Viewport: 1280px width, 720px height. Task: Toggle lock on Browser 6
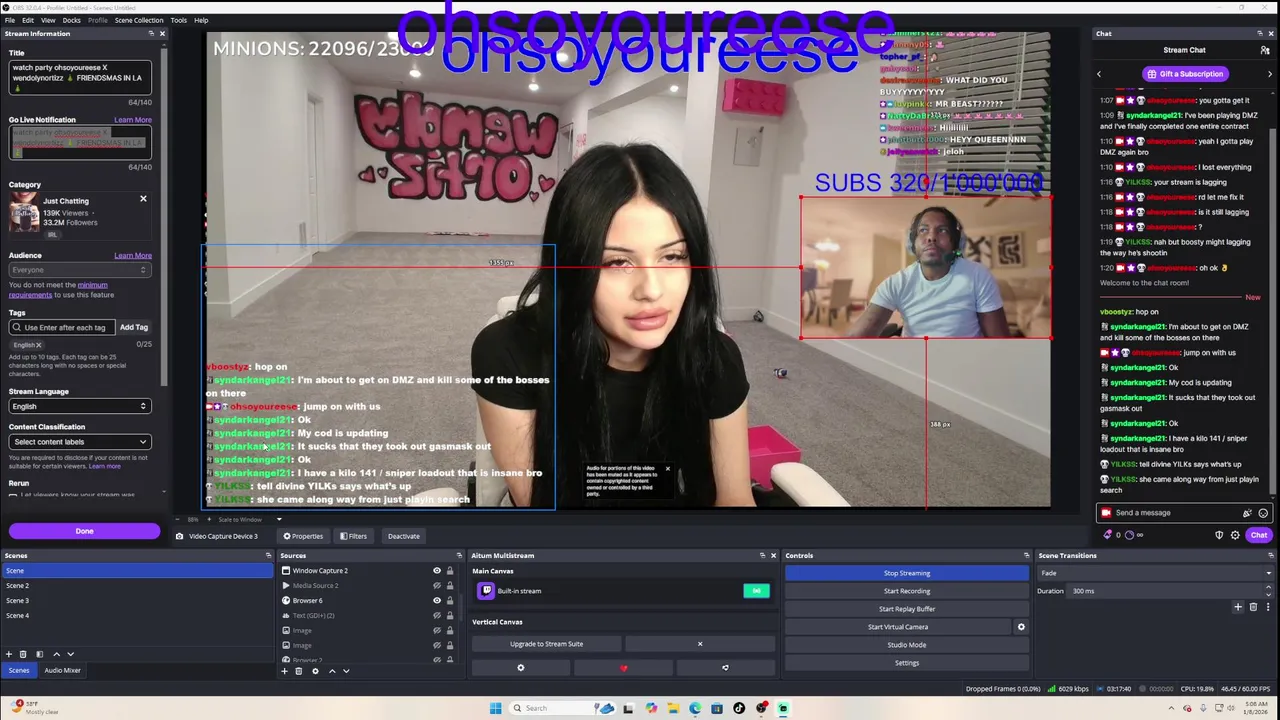449,601
